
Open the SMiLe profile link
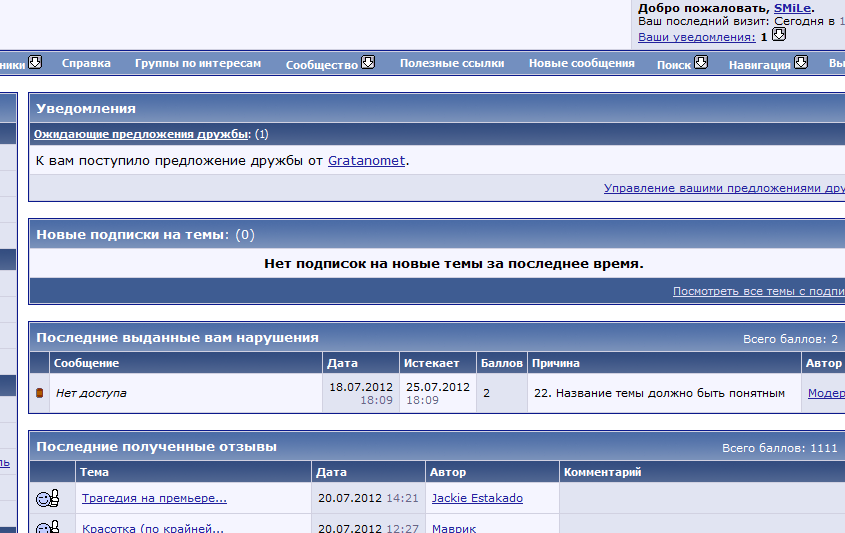792,8
